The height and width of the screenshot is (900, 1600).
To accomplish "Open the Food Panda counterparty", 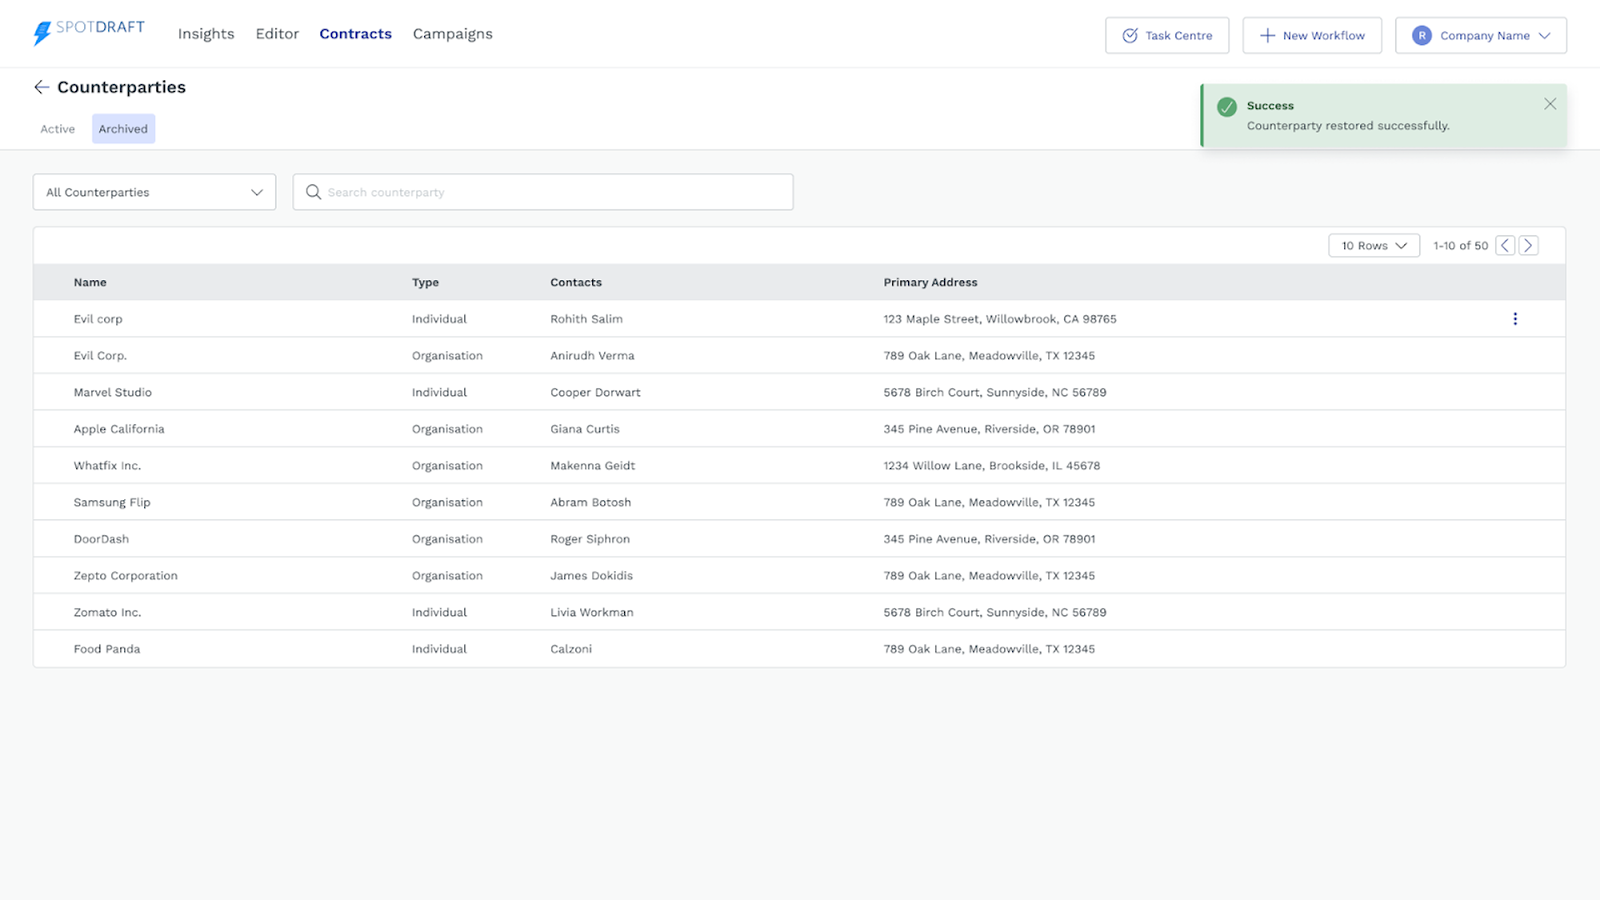I will coord(107,649).
